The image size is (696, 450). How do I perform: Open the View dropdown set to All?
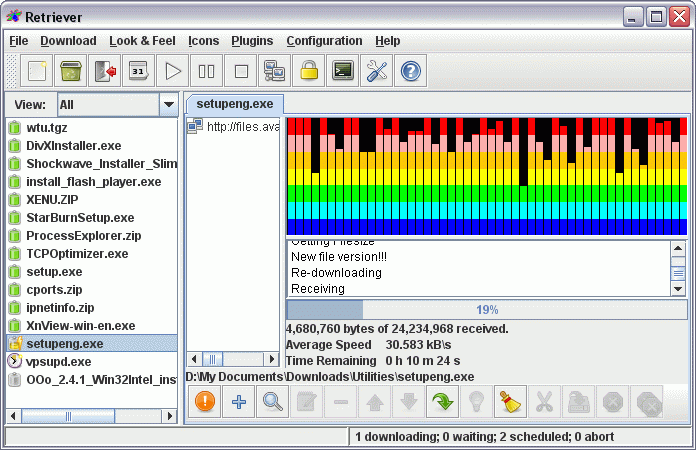click(x=116, y=104)
